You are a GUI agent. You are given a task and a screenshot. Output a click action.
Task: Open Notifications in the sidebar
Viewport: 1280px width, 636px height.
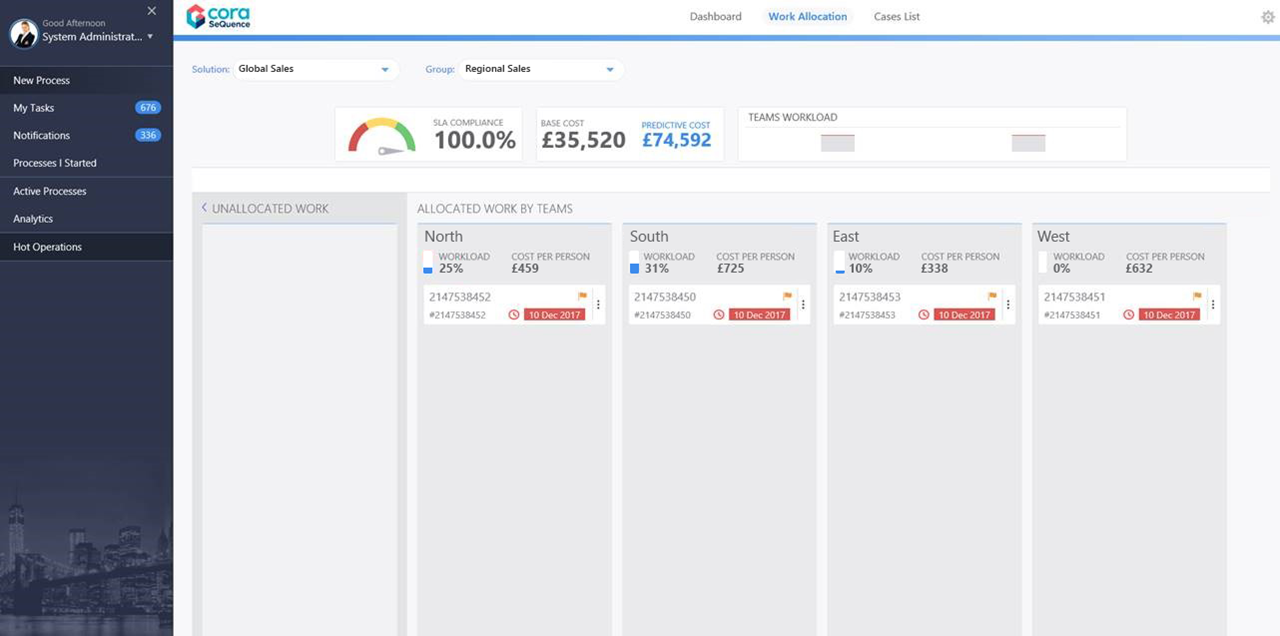(x=86, y=136)
